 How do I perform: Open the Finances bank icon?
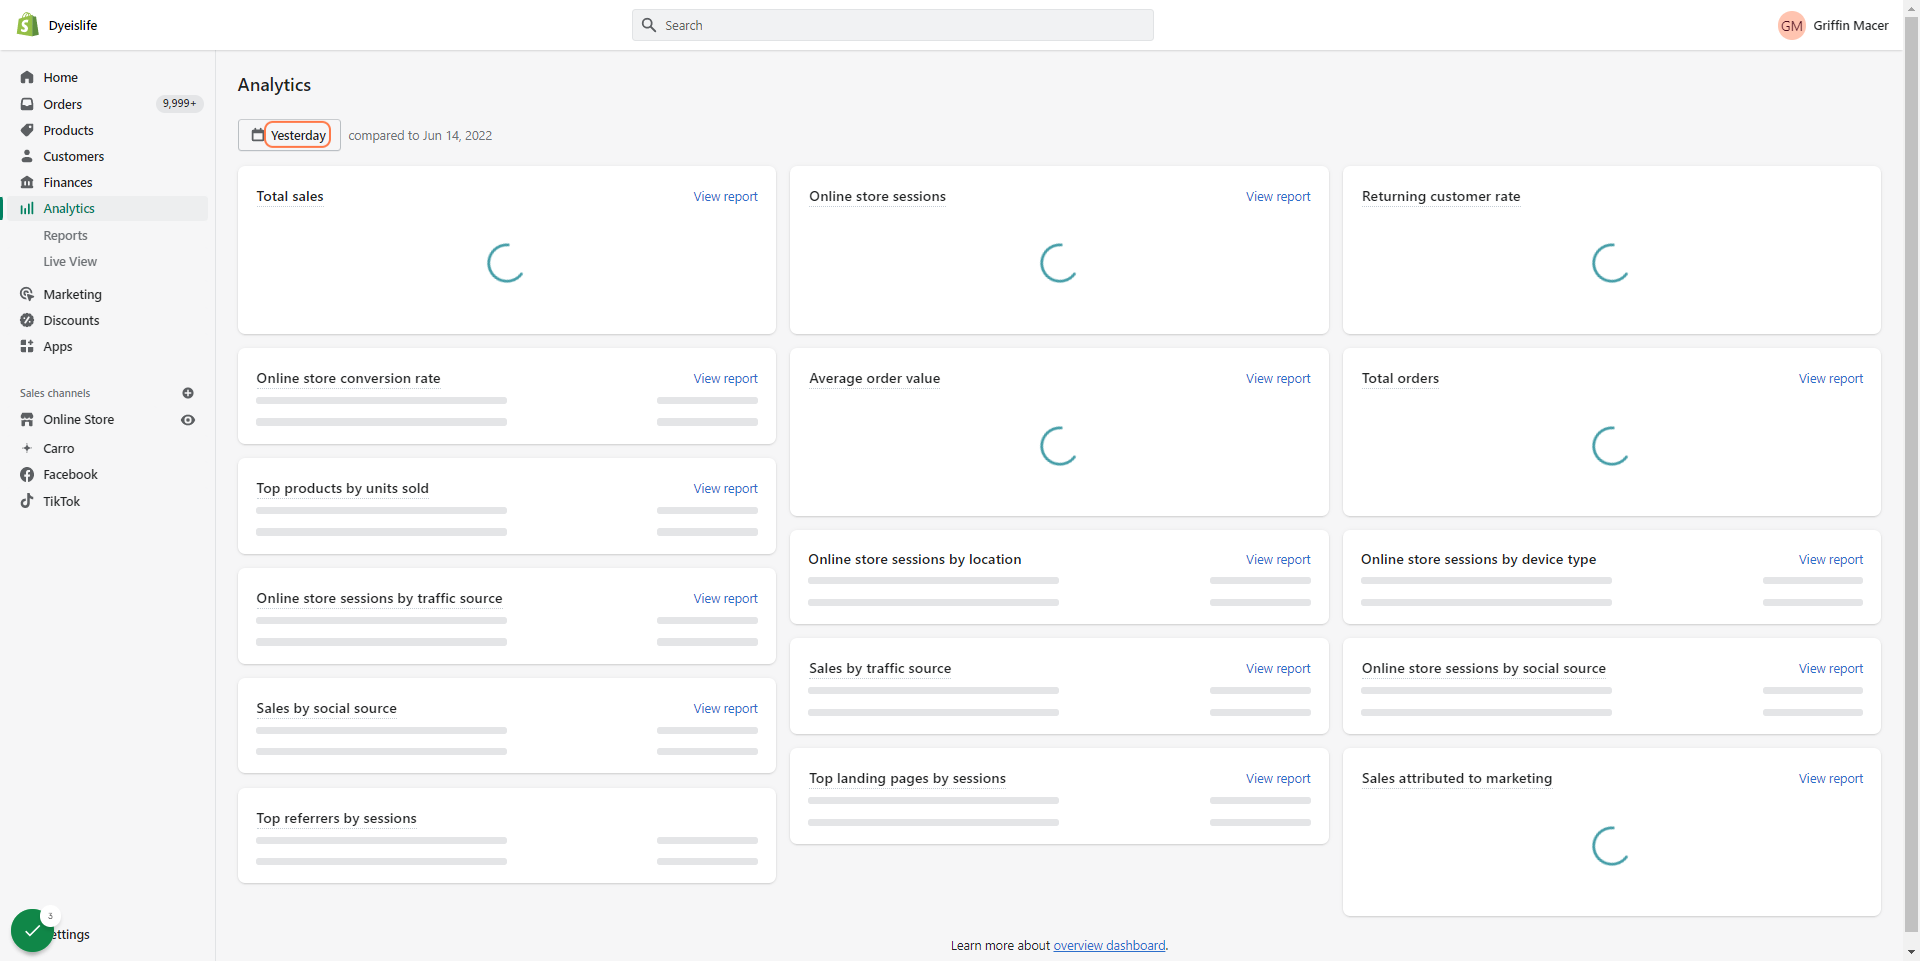click(27, 182)
